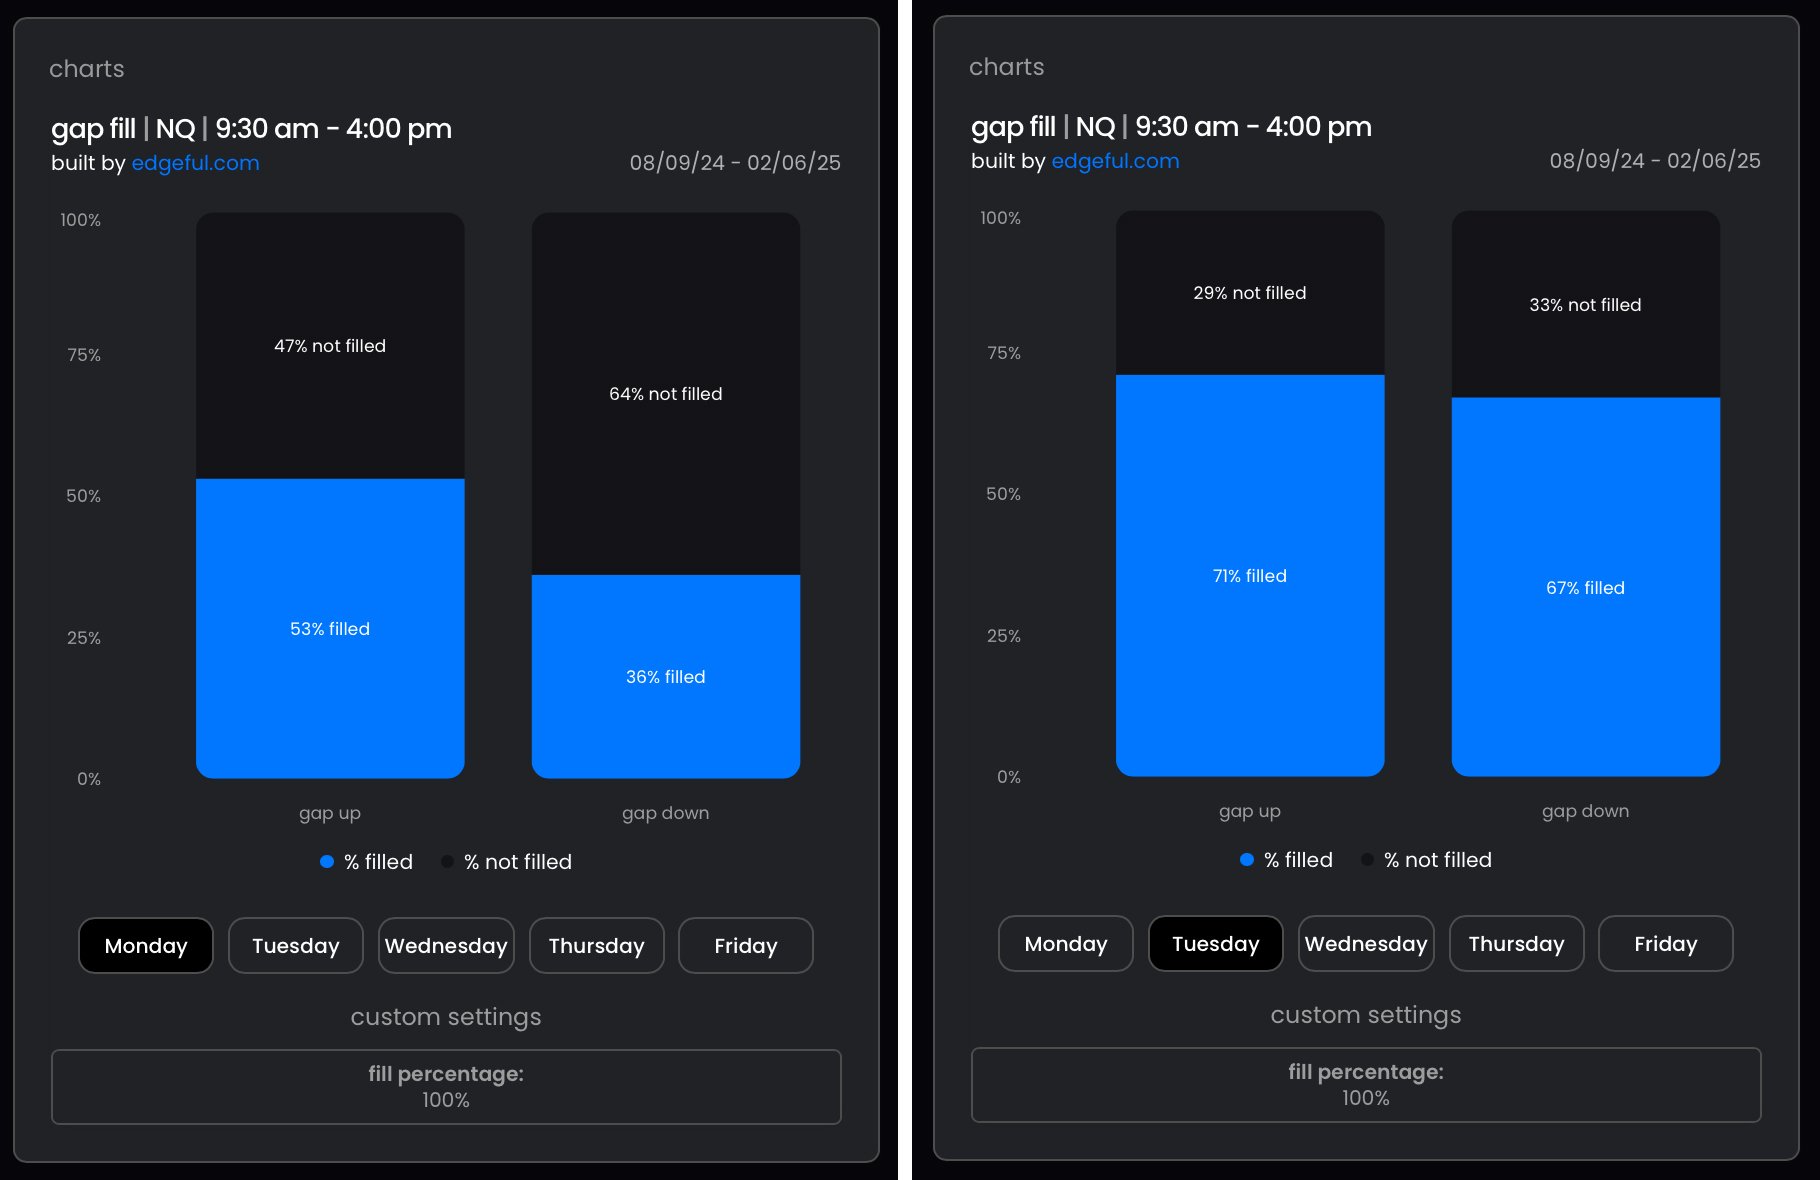Click 'custom settings' heading in left chart
The image size is (1820, 1180).
[x=446, y=1017]
